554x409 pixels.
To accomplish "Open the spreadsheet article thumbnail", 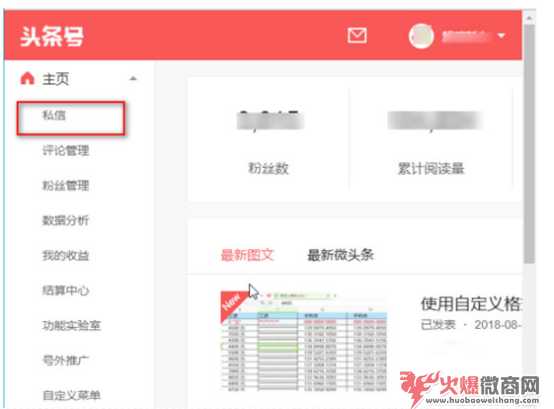I will 304,341.
